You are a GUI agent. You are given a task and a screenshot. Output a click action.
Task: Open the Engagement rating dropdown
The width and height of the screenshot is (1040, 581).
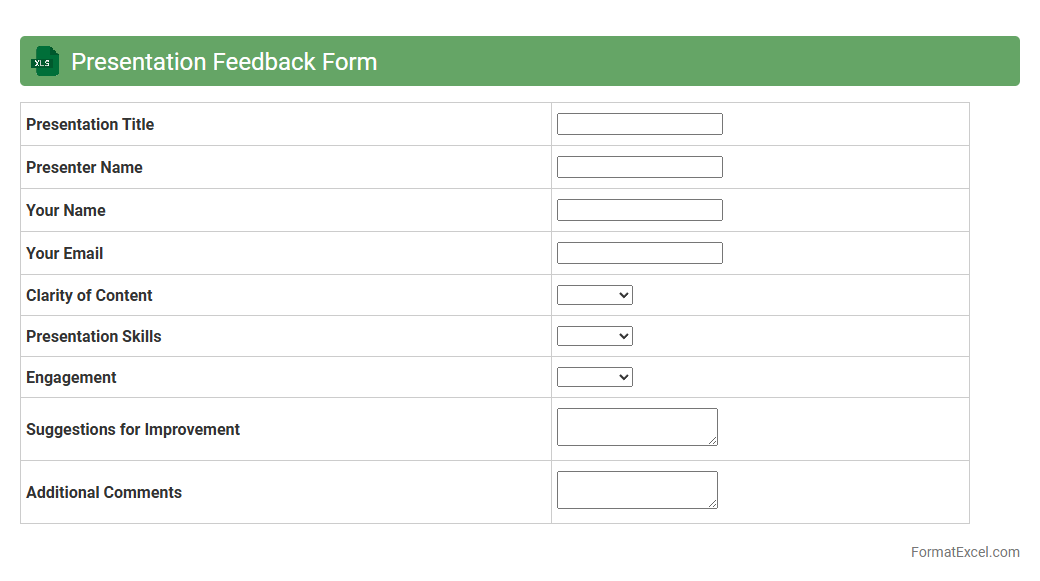(594, 377)
